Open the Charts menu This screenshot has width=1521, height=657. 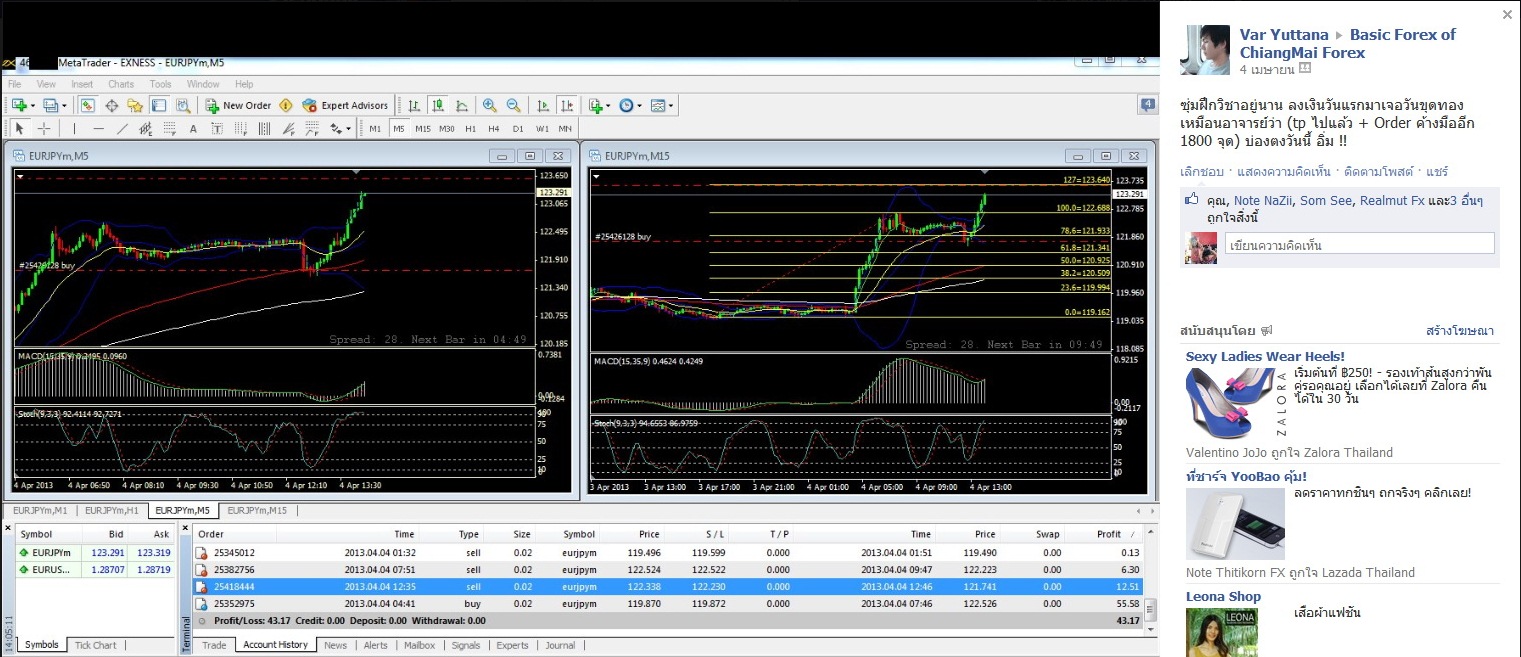click(121, 84)
